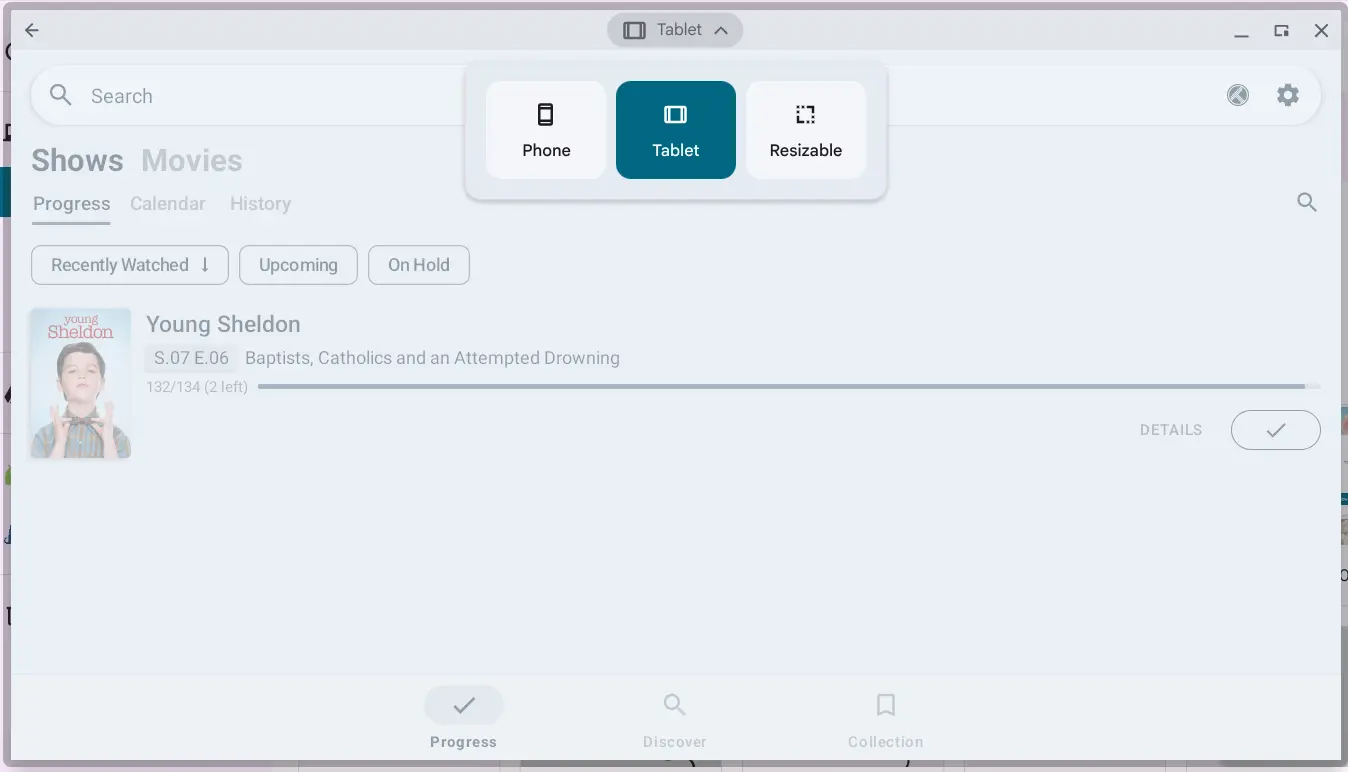Image resolution: width=1348 pixels, height=772 pixels.
Task: Open the History sub-tab
Action: [x=260, y=204]
